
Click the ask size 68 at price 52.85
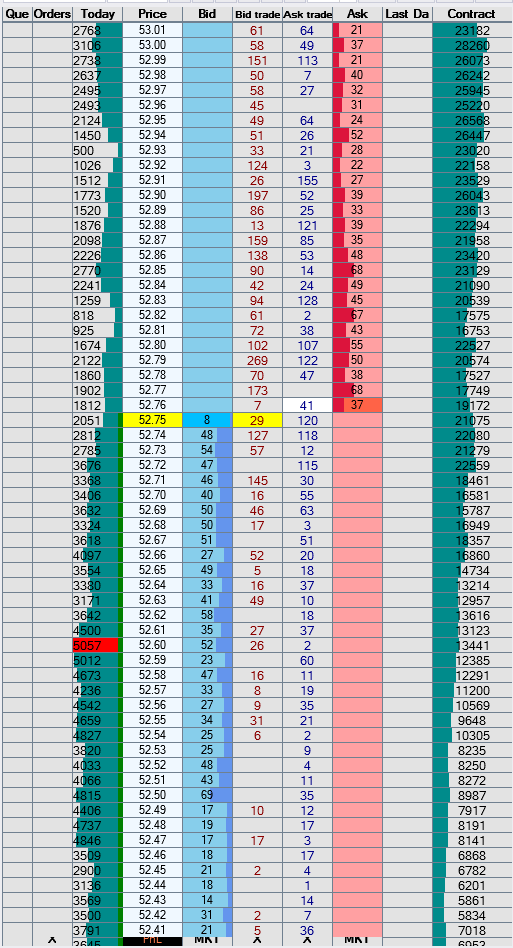coord(357,270)
